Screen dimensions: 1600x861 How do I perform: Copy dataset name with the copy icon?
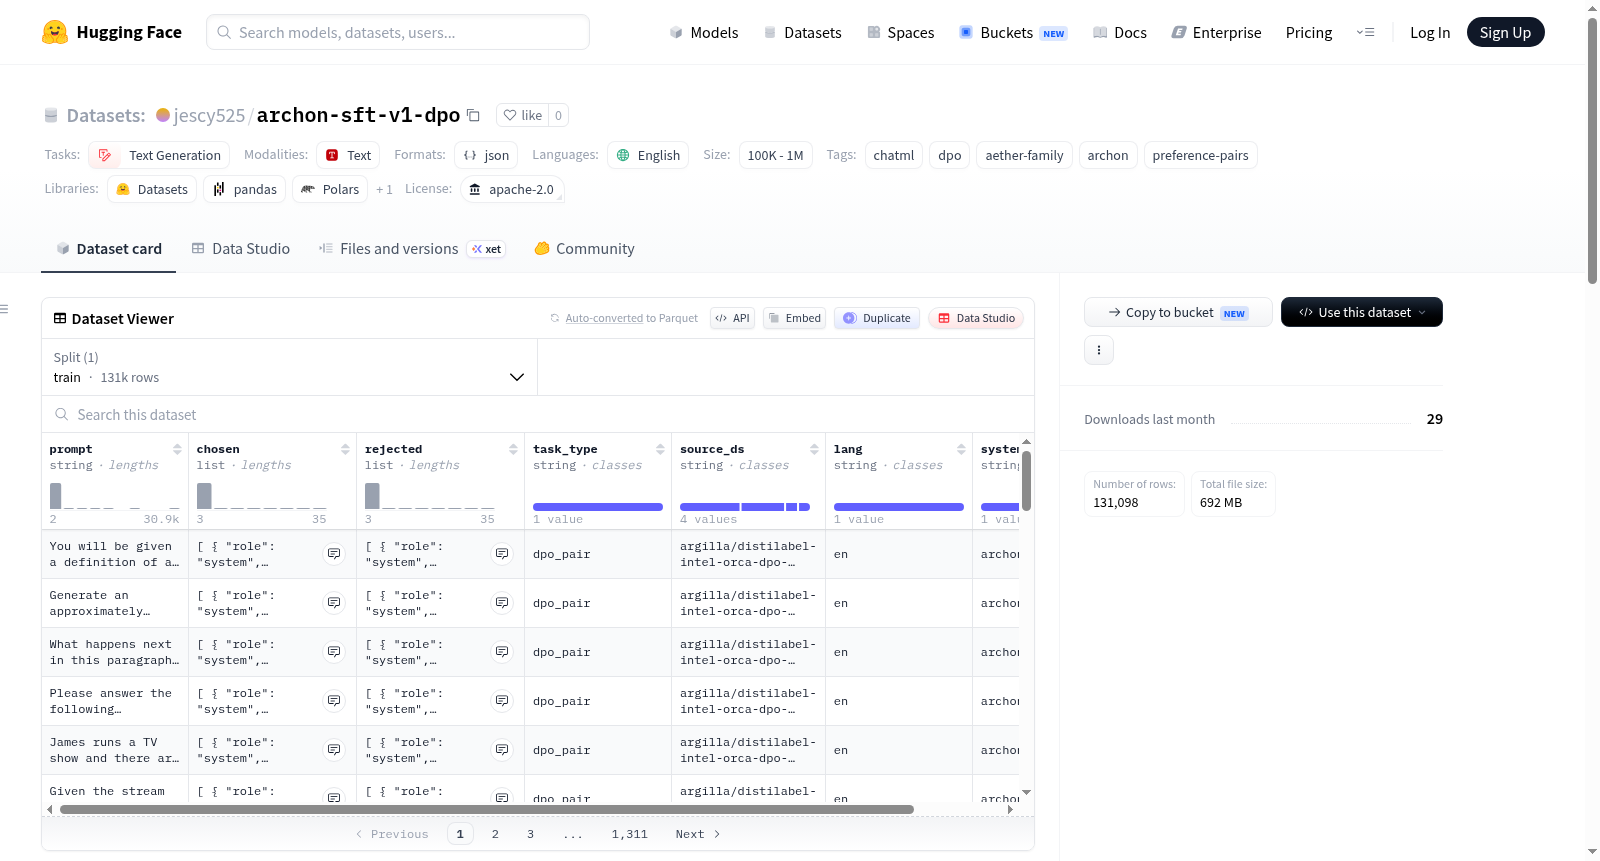(474, 115)
